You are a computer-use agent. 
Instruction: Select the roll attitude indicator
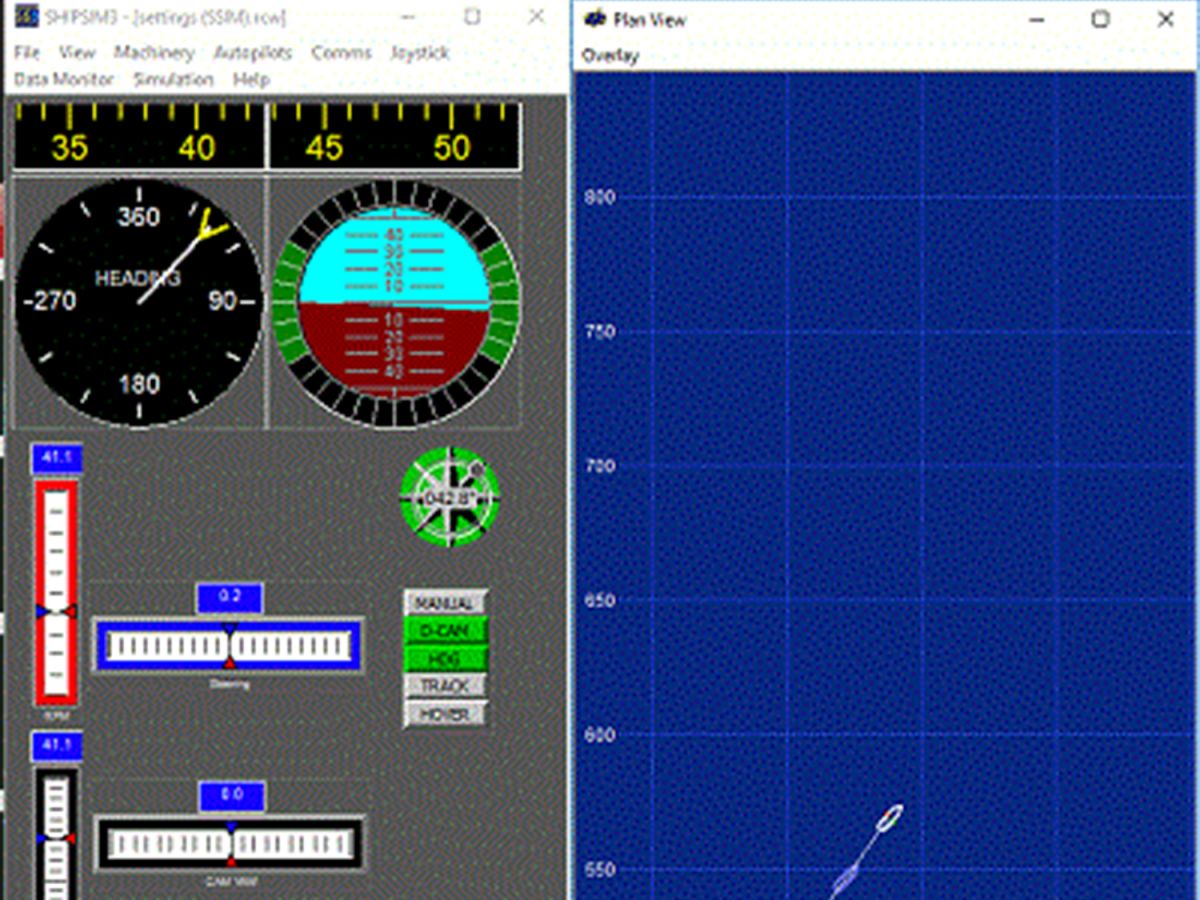(398, 300)
